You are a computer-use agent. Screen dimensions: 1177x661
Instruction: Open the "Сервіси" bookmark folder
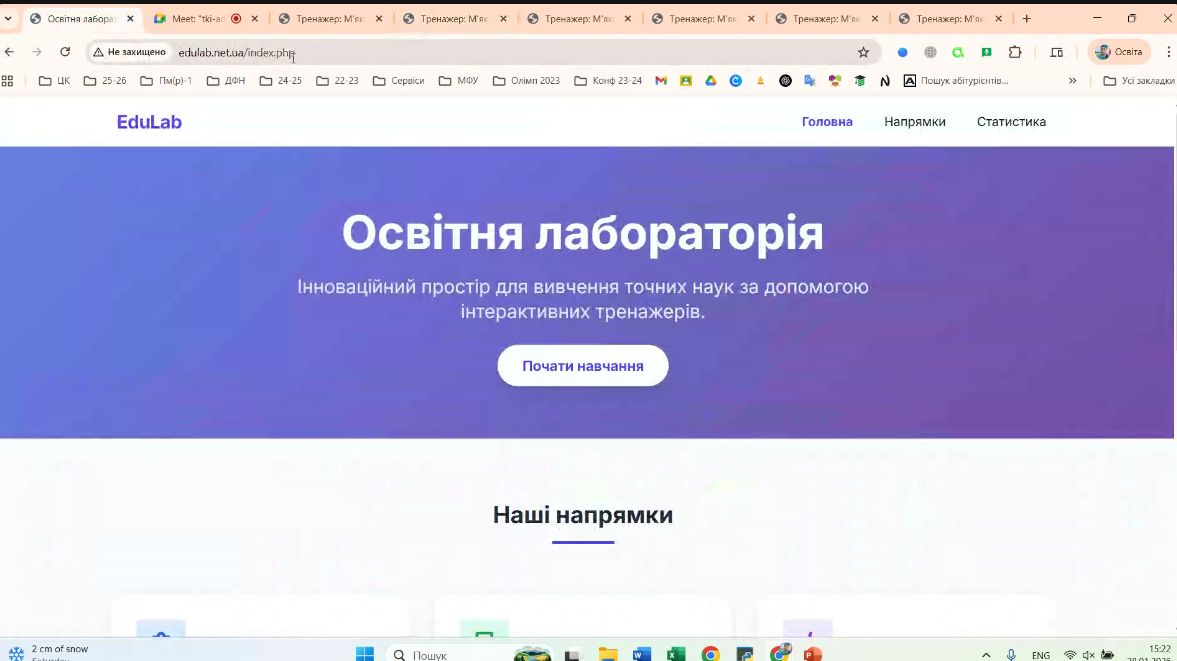(398, 81)
